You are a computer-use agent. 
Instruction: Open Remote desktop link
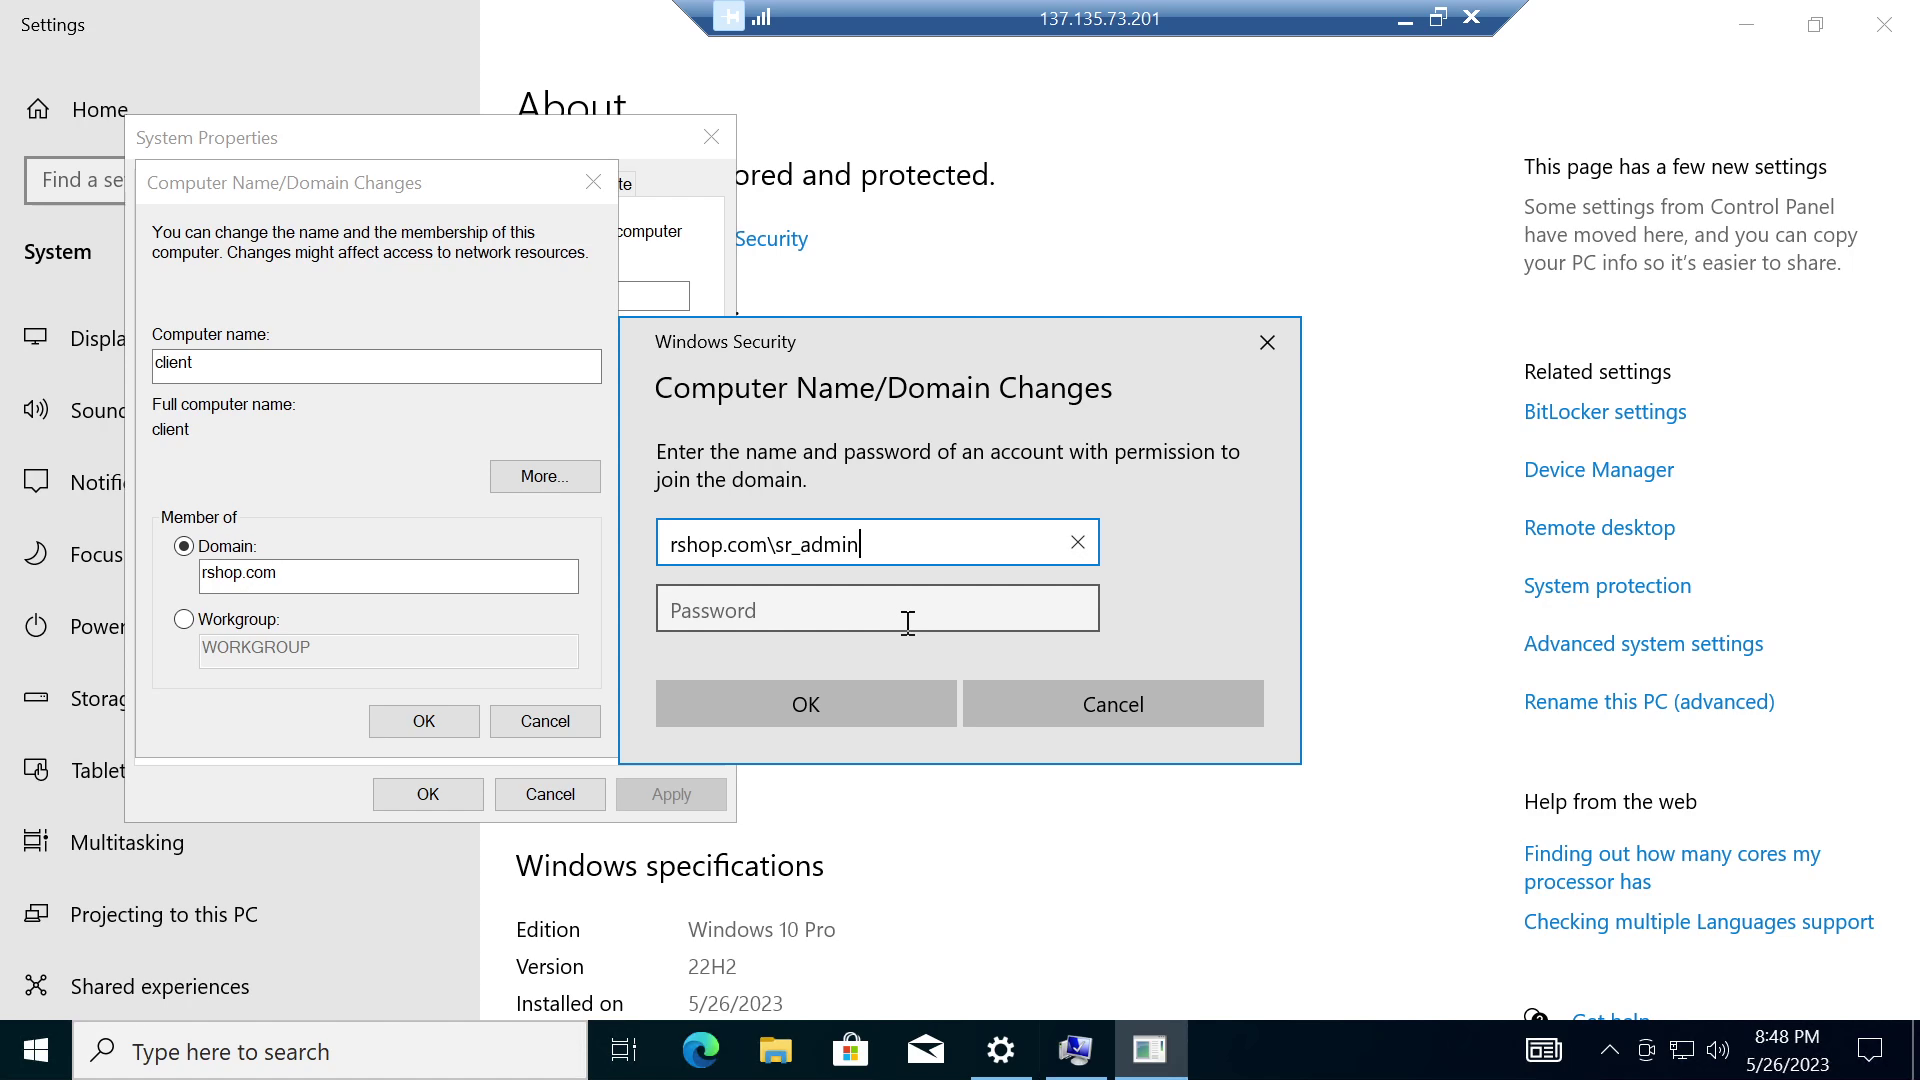(1599, 528)
